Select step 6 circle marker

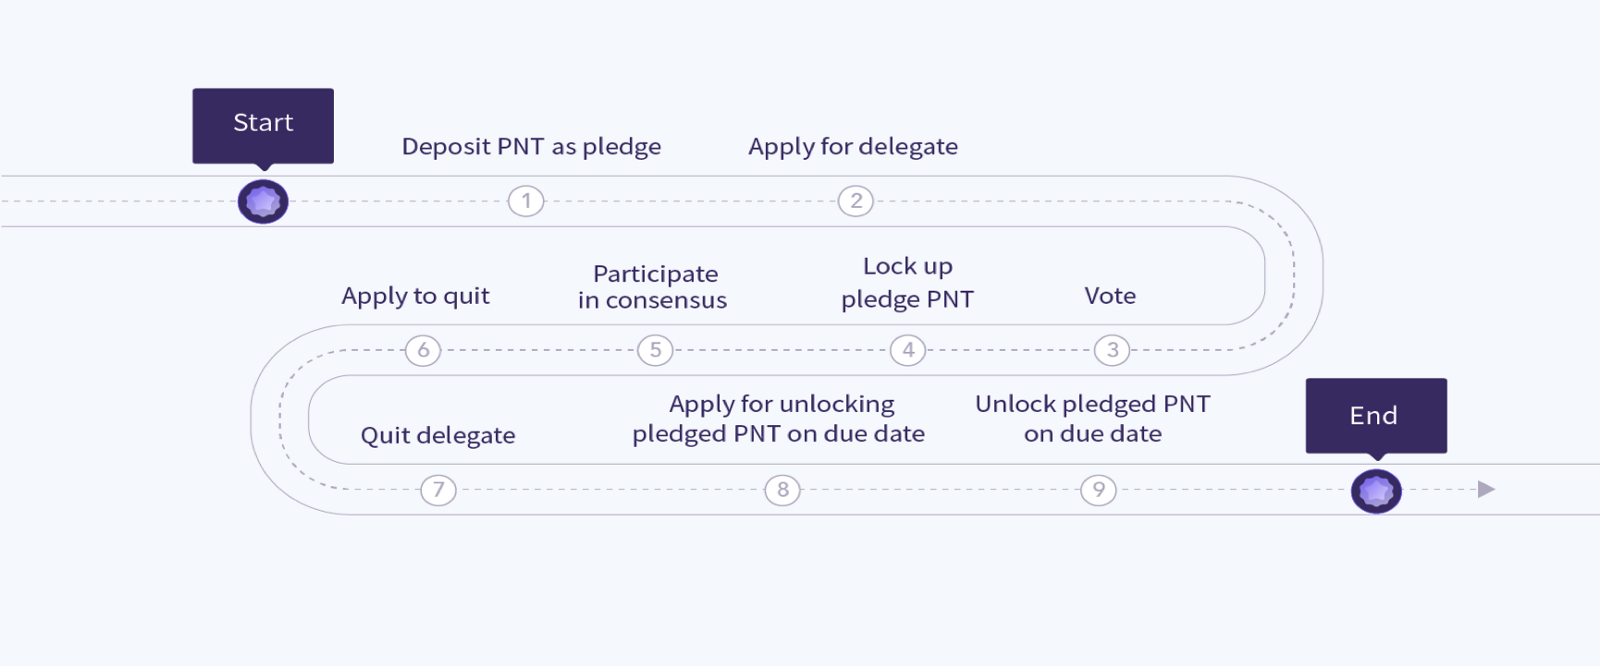click(x=423, y=350)
